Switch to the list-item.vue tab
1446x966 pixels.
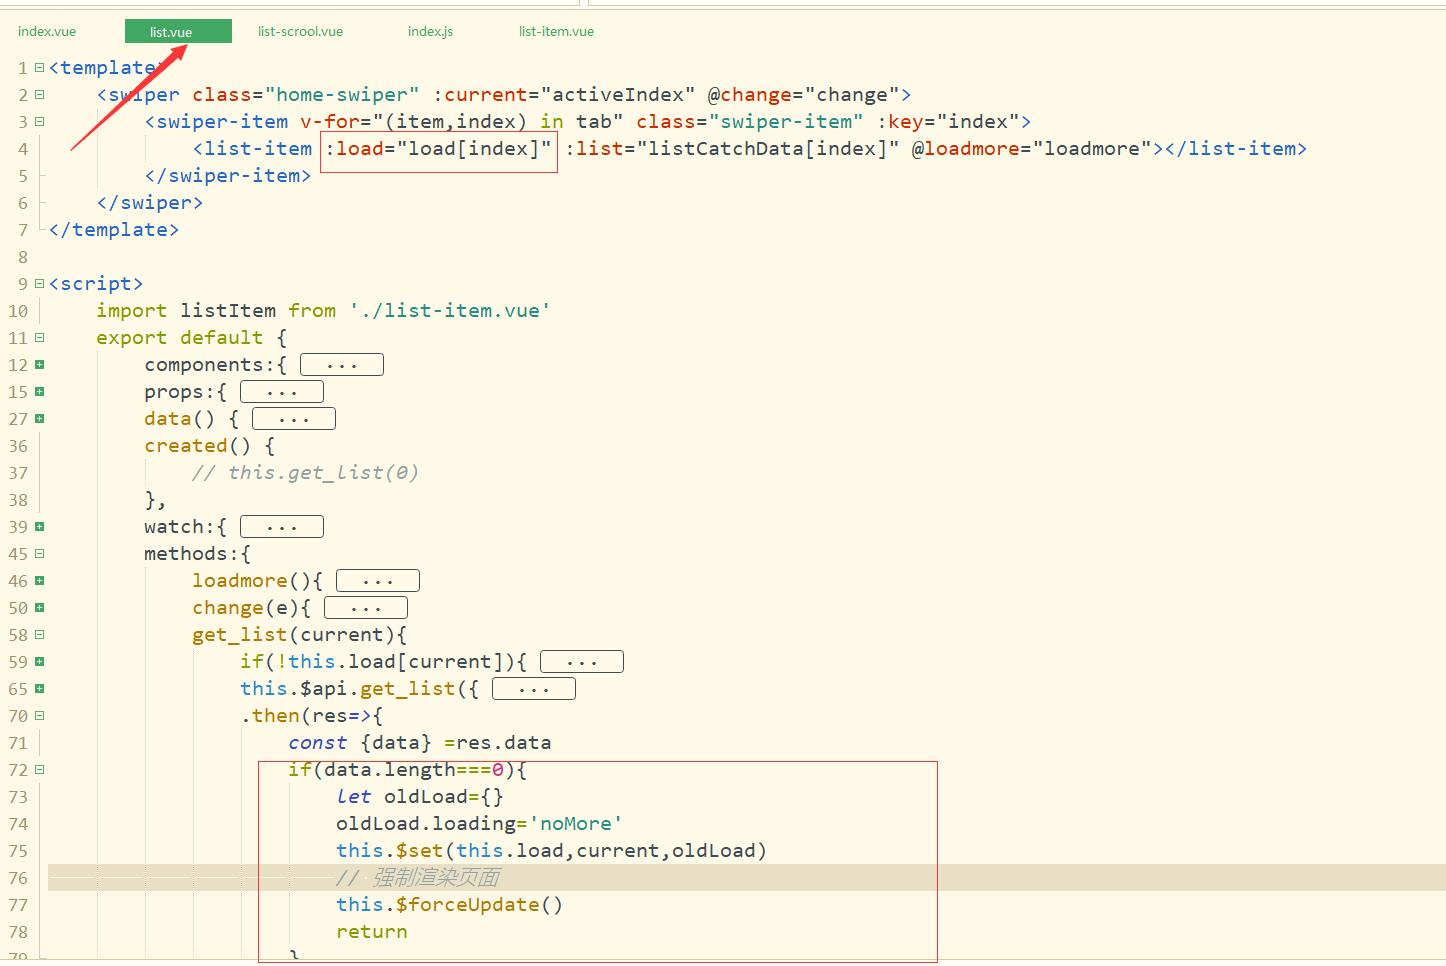coord(556,31)
